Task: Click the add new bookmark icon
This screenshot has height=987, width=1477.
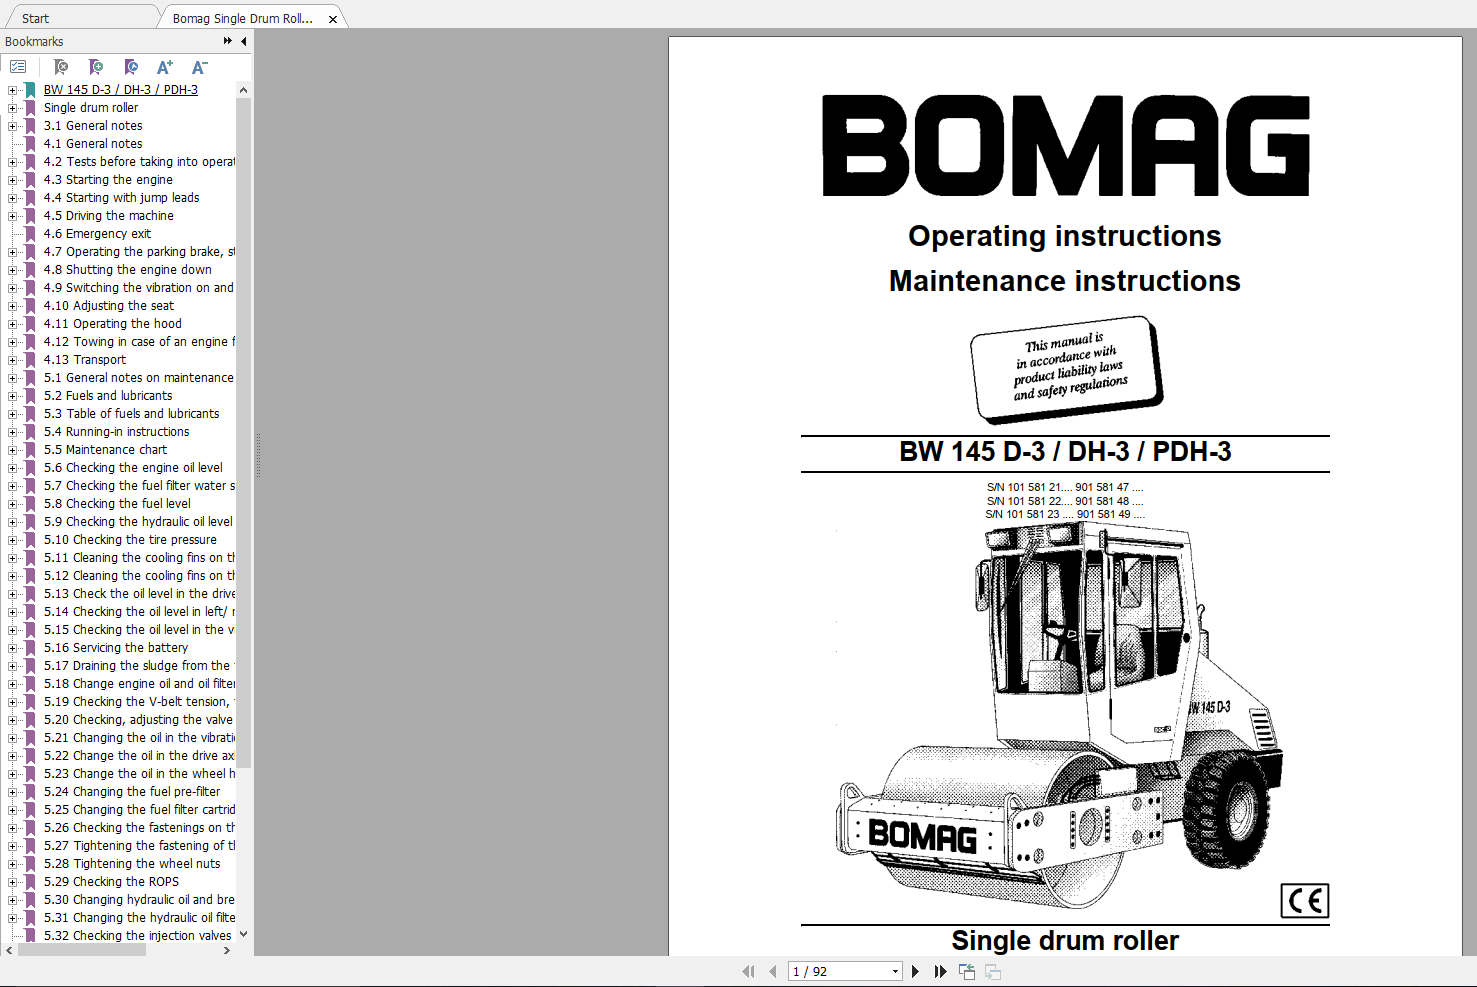Action: (x=96, y=67)
